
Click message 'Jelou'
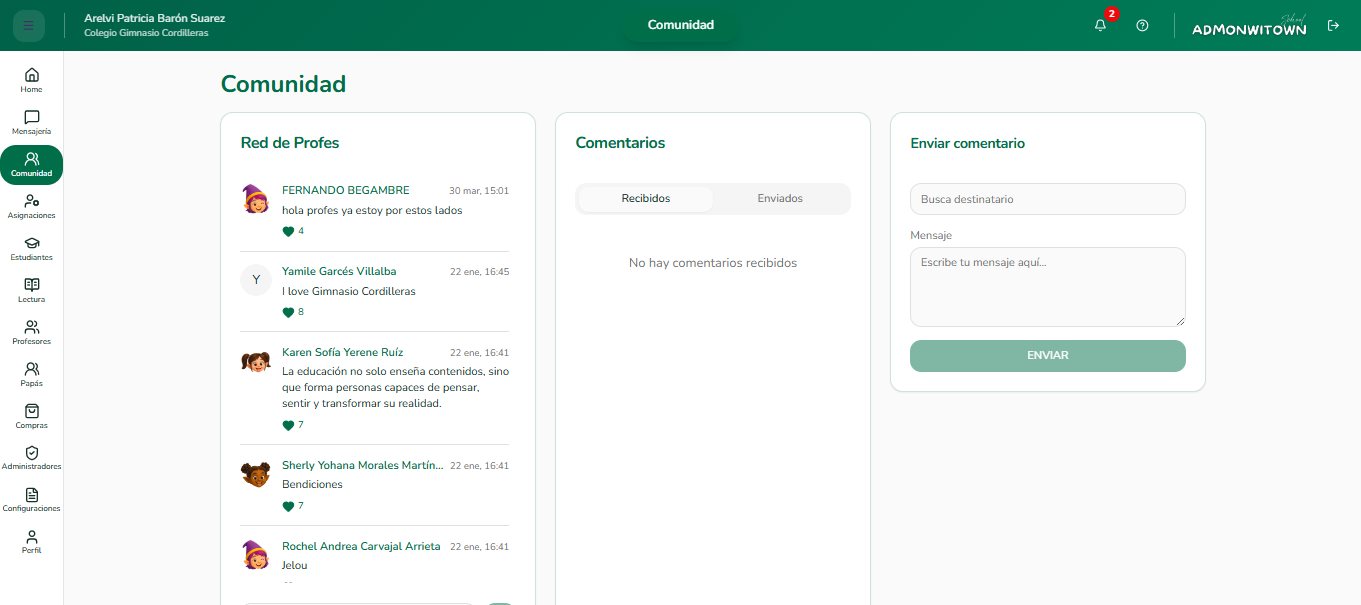pos(295,565)
